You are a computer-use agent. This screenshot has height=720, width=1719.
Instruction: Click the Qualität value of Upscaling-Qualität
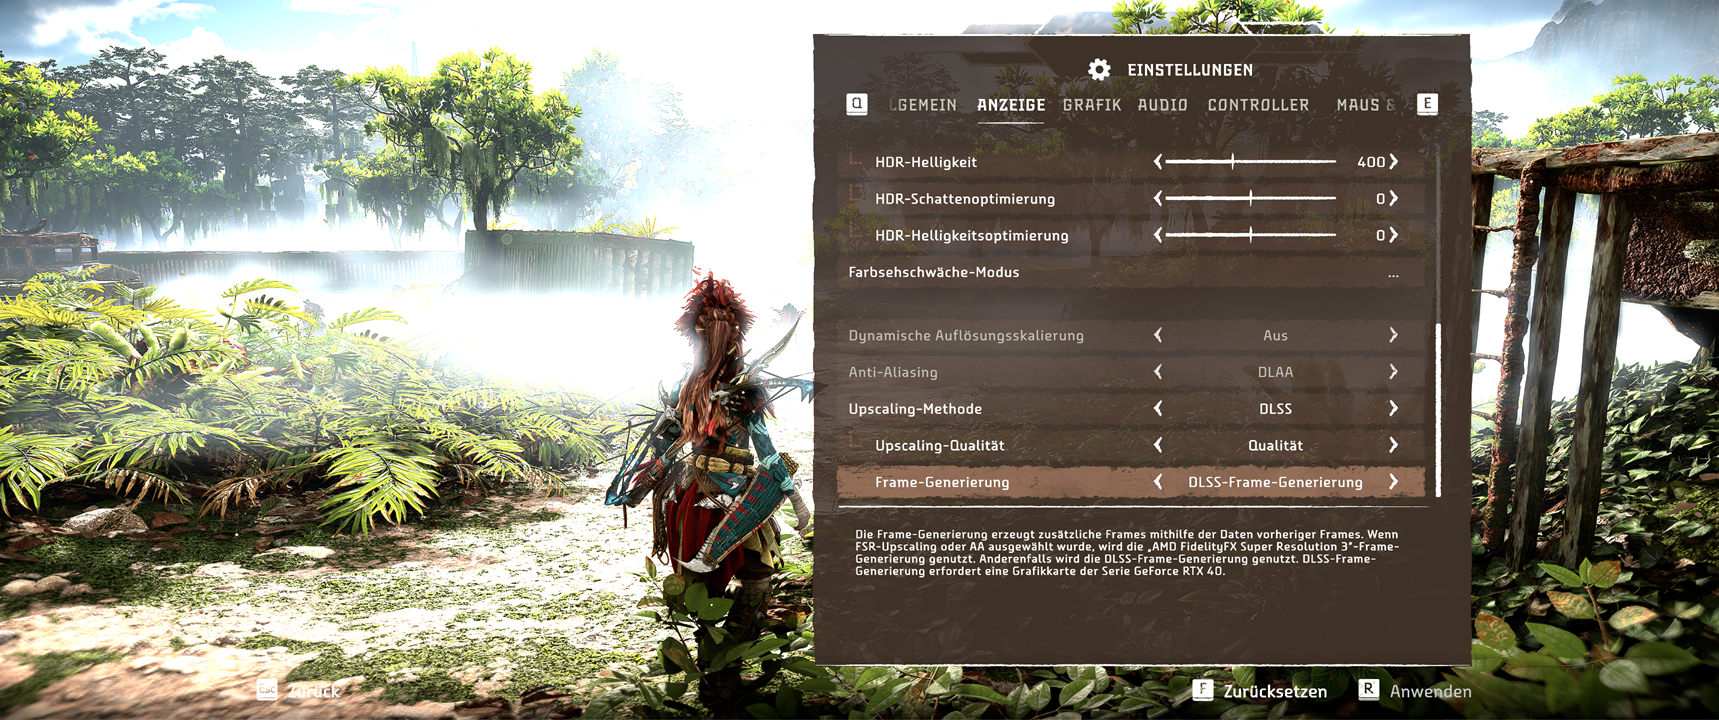pos(1275,445)
